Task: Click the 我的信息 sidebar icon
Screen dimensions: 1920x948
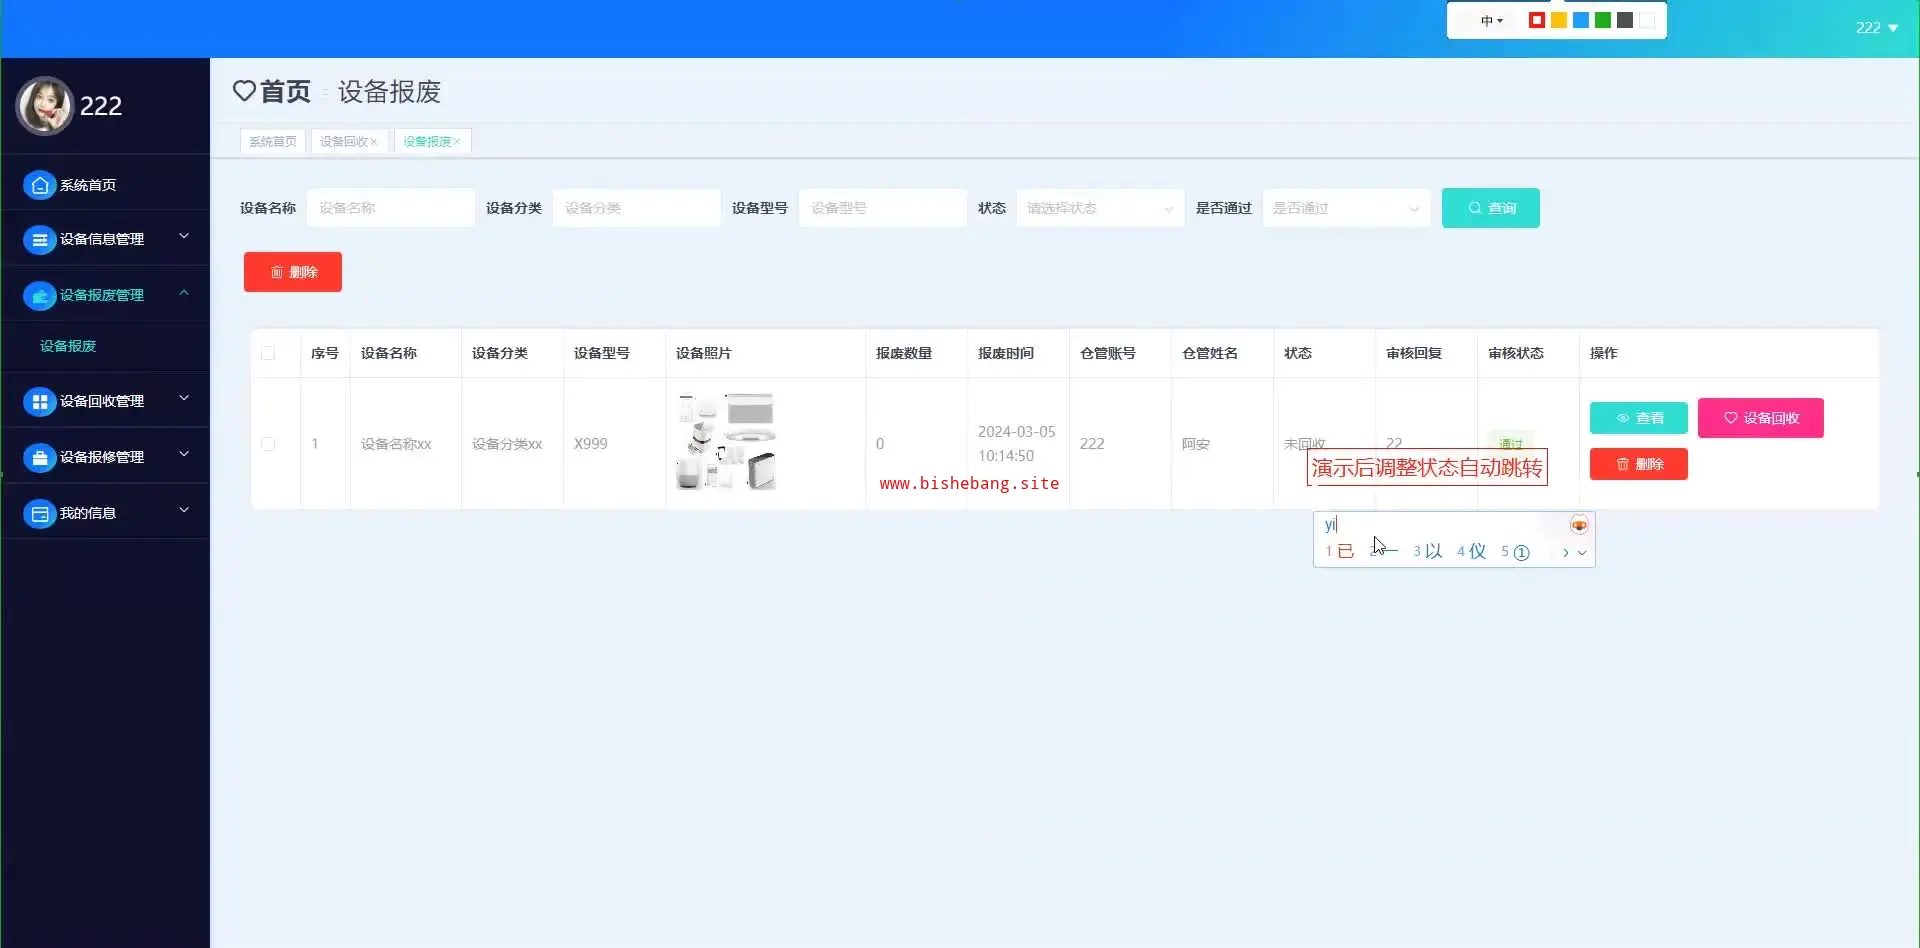Action: [39, 514]
